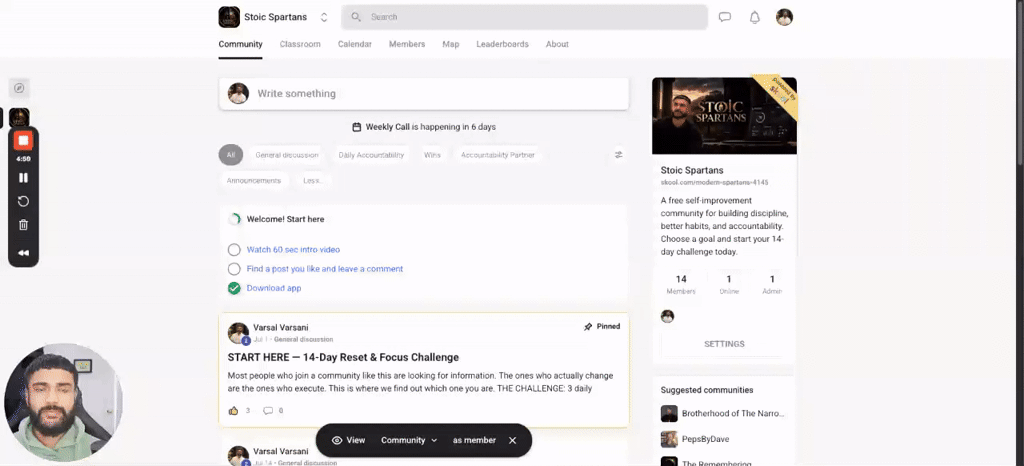Stop the screen recording
This screenshot has width=1024, height=466.
click(24, 140)
